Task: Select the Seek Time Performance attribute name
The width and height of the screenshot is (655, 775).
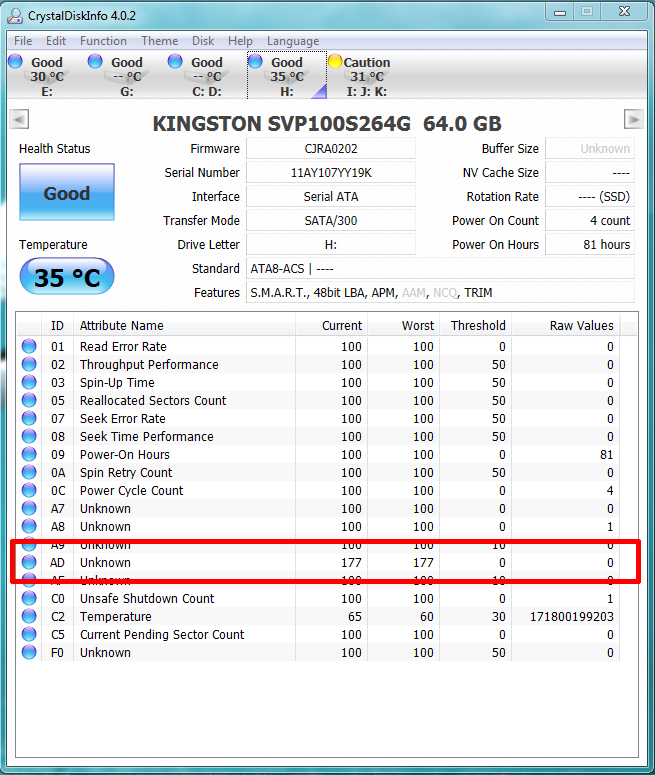Action: pos(146,436)
